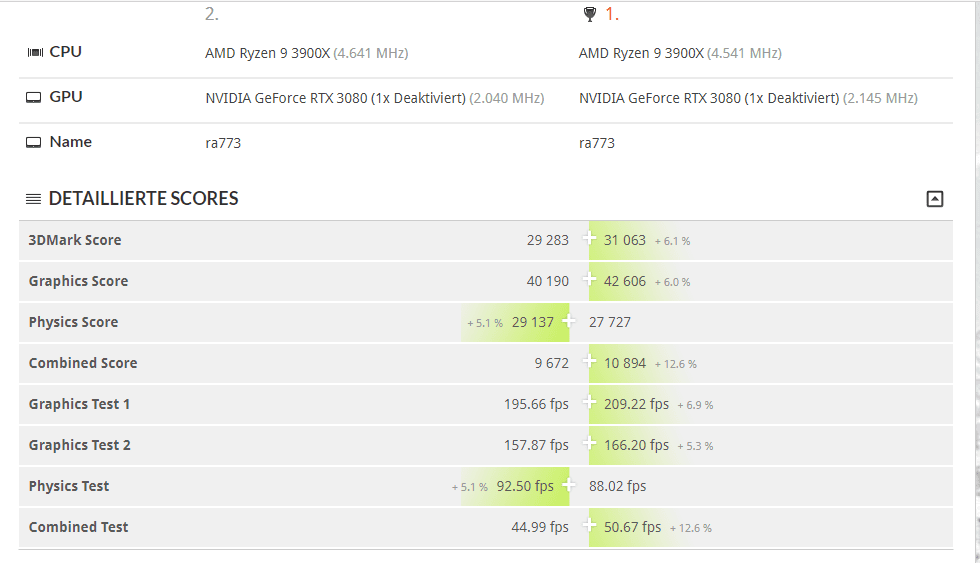Click the CPU chip icon
Image resolution: width=980 pixels, height=563 pixels.
(x=34, y=52)
